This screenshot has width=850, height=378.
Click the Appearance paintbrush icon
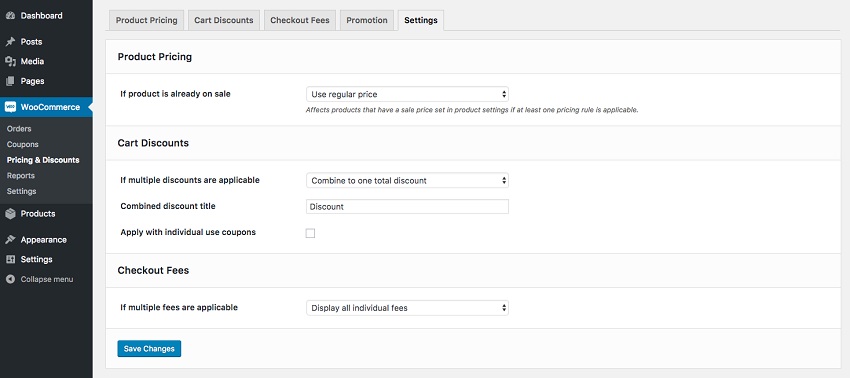tap(10, 240)
